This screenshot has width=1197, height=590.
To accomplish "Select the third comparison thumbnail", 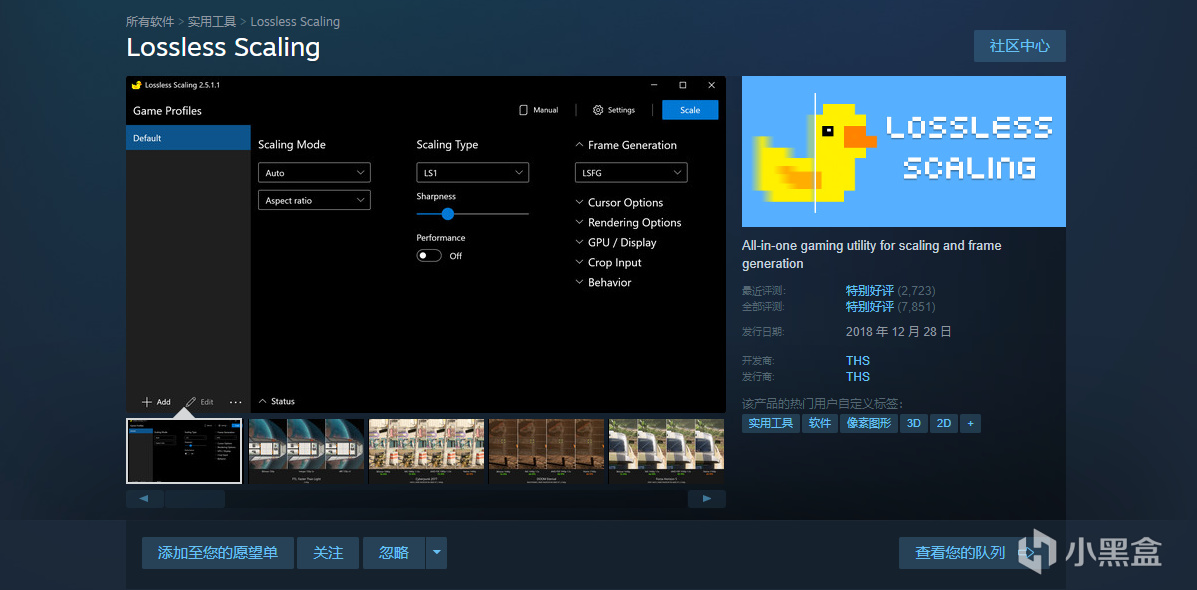I will tap(427, 451).
